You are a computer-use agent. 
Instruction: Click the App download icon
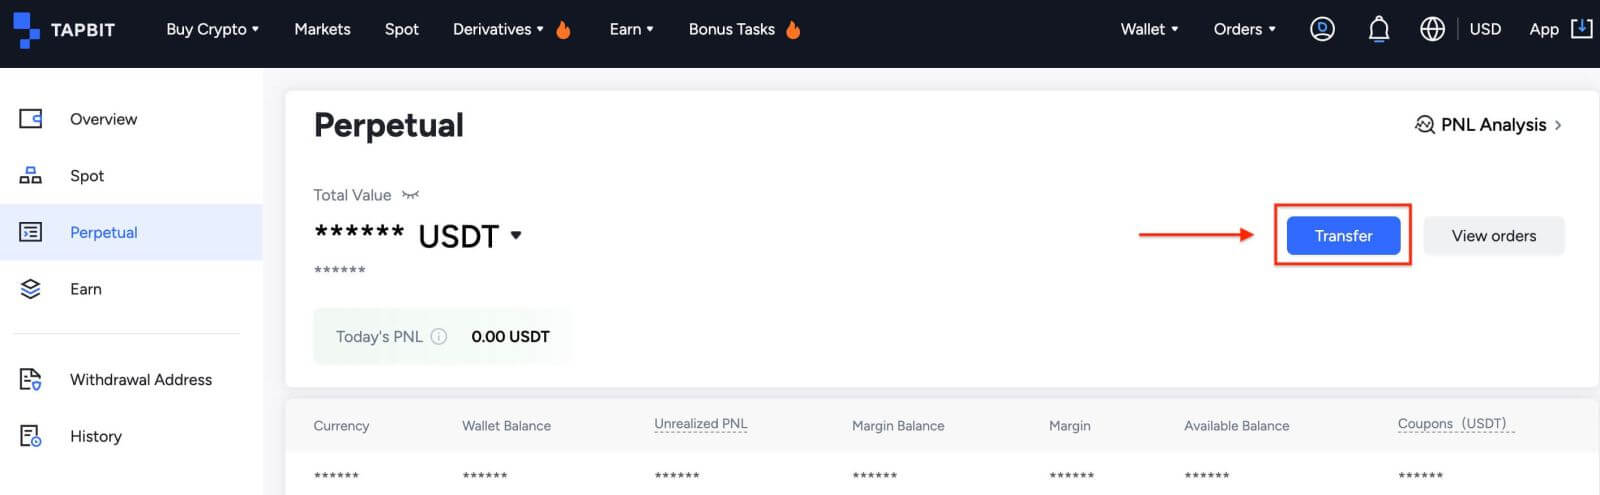tap(1582, 29)
